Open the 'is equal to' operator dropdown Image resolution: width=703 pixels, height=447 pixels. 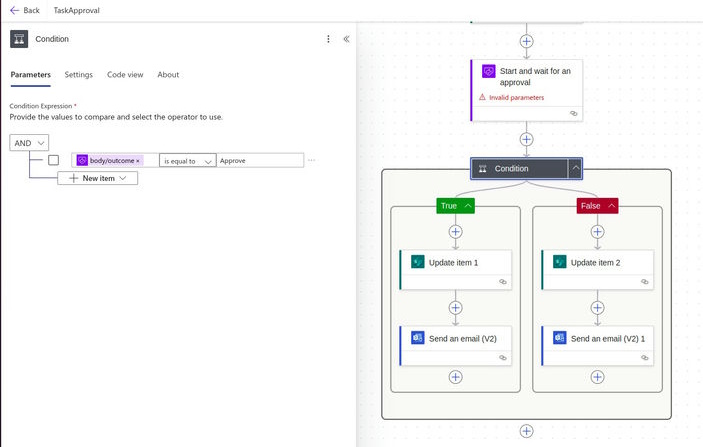click(x=187, y=160)
